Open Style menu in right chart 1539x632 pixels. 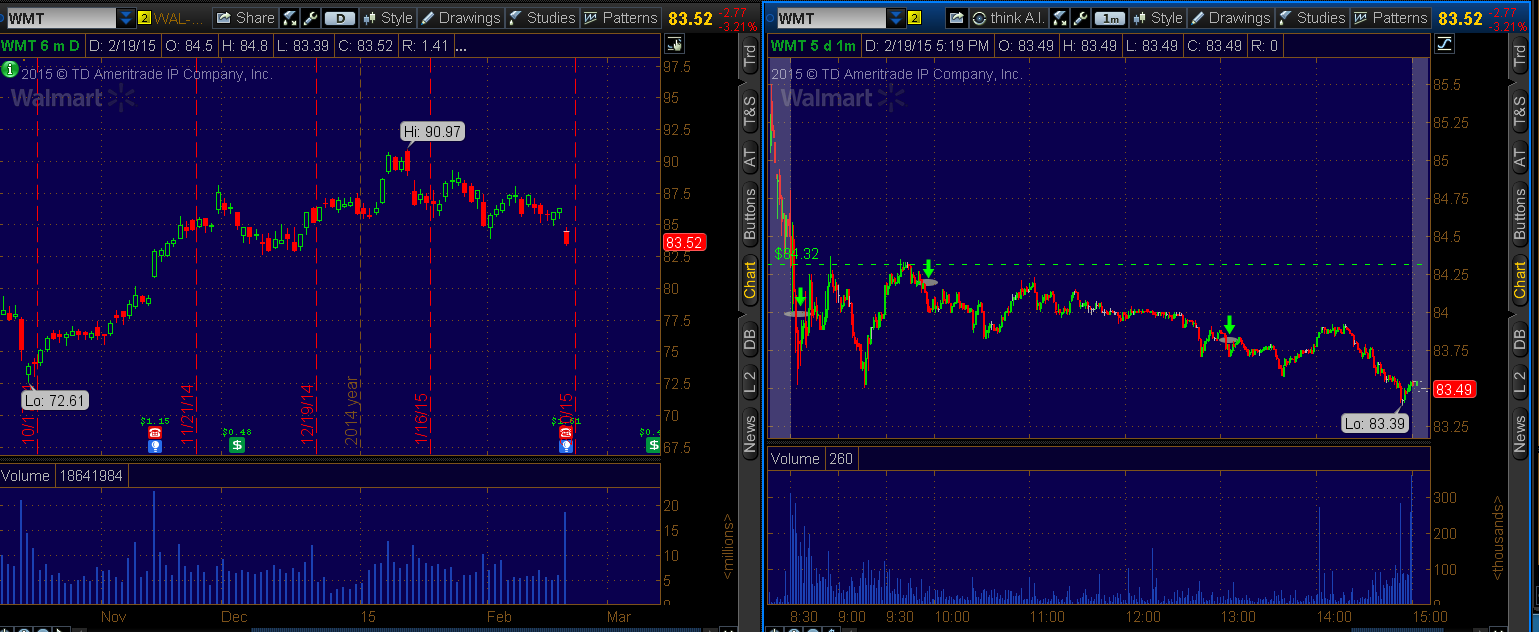click(1156, 18)
